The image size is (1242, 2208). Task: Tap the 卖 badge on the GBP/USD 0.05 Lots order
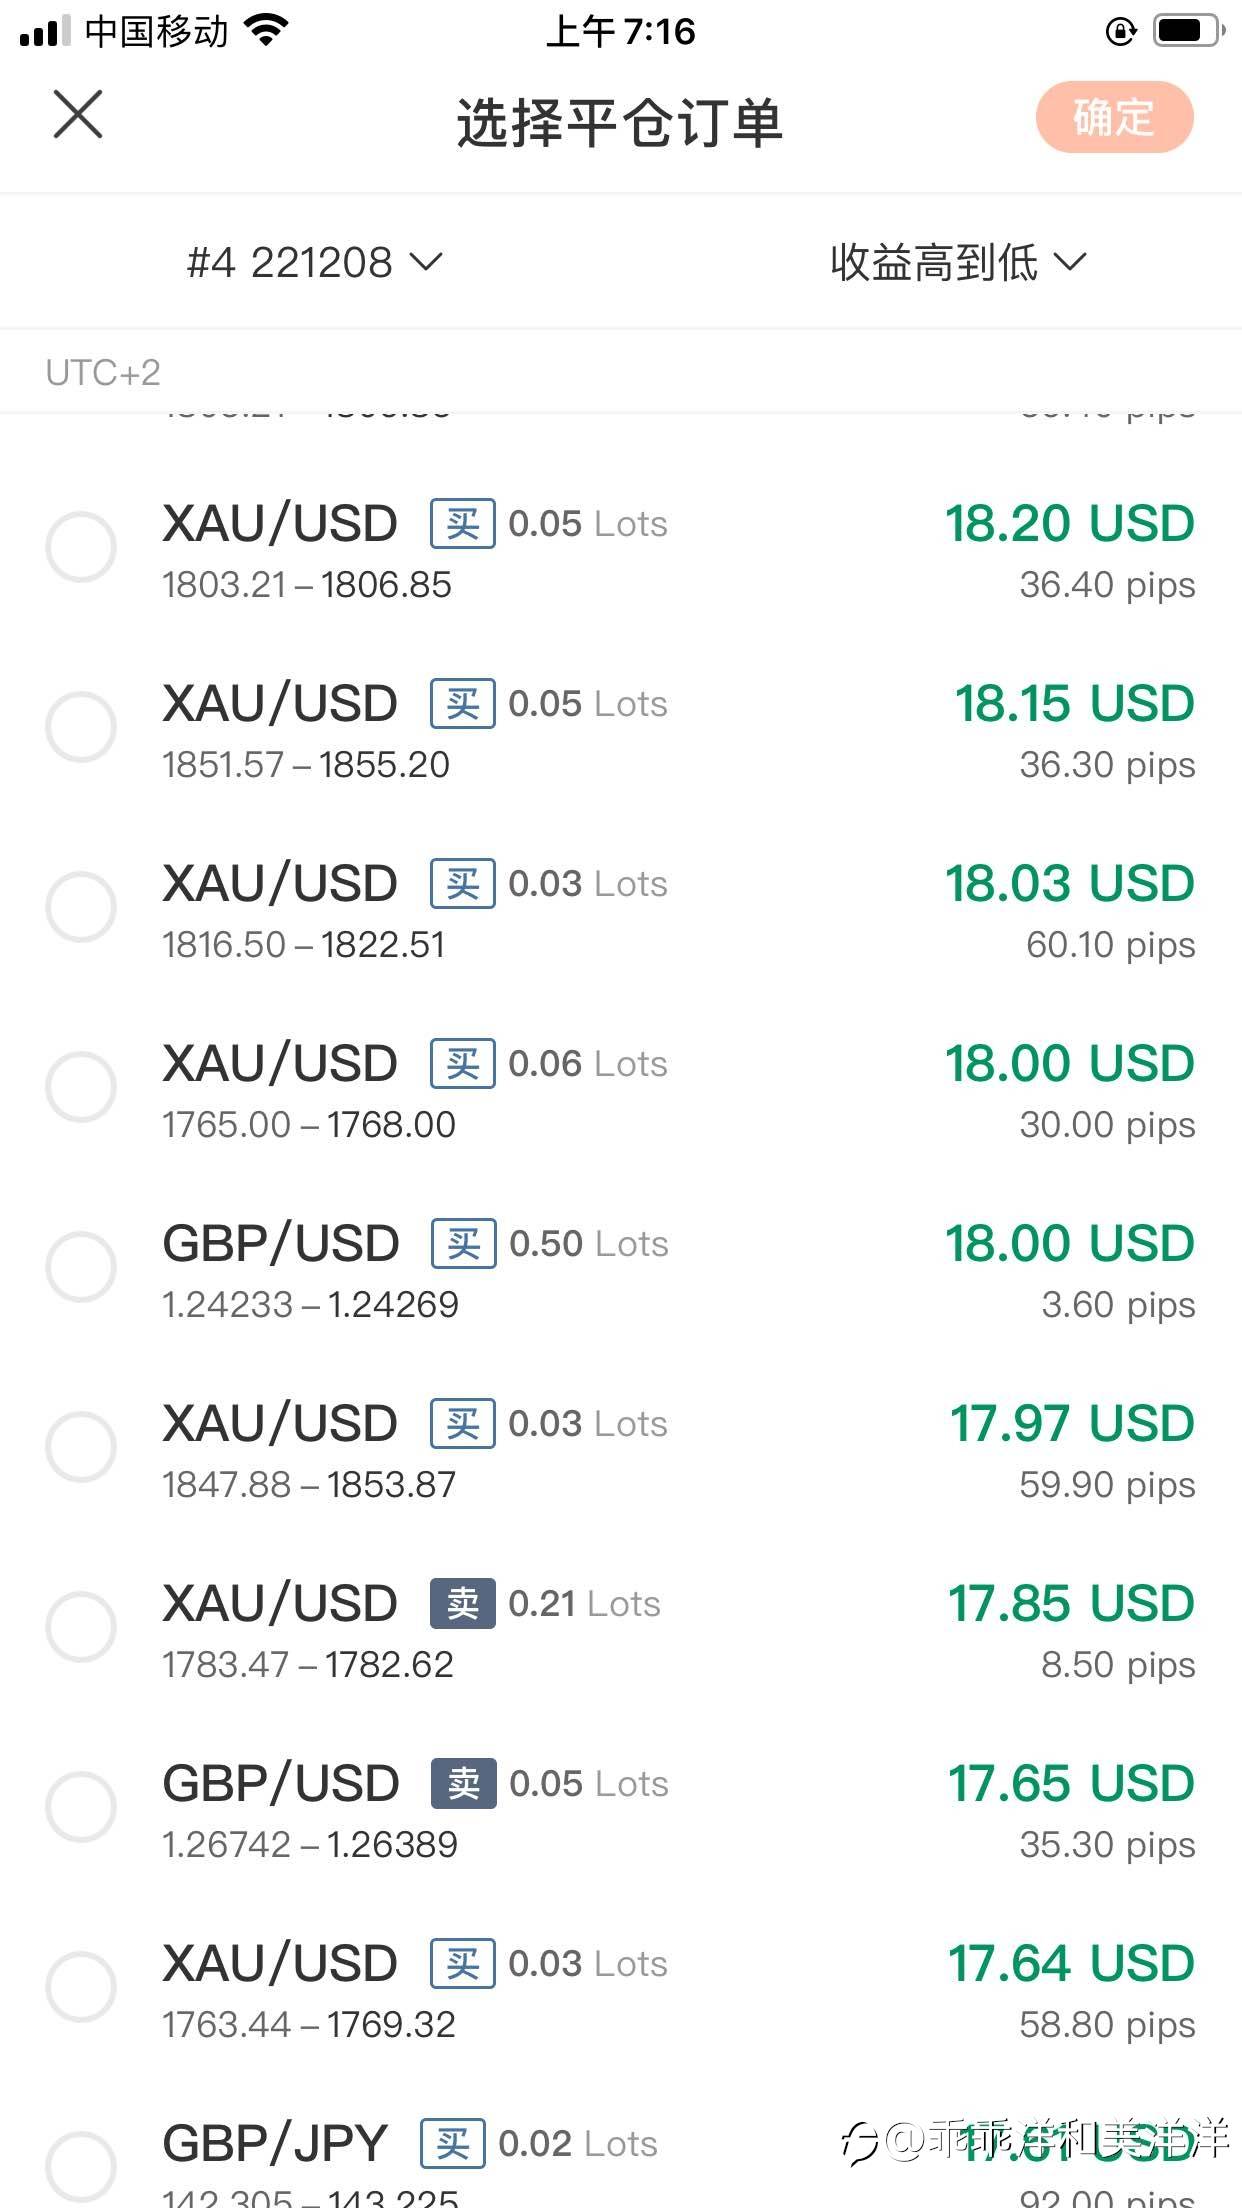pos(464,1784)
